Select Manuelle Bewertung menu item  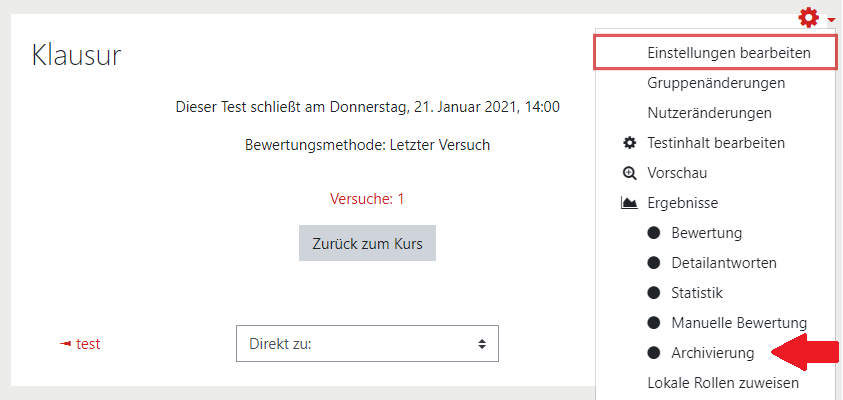coord(739,323)
